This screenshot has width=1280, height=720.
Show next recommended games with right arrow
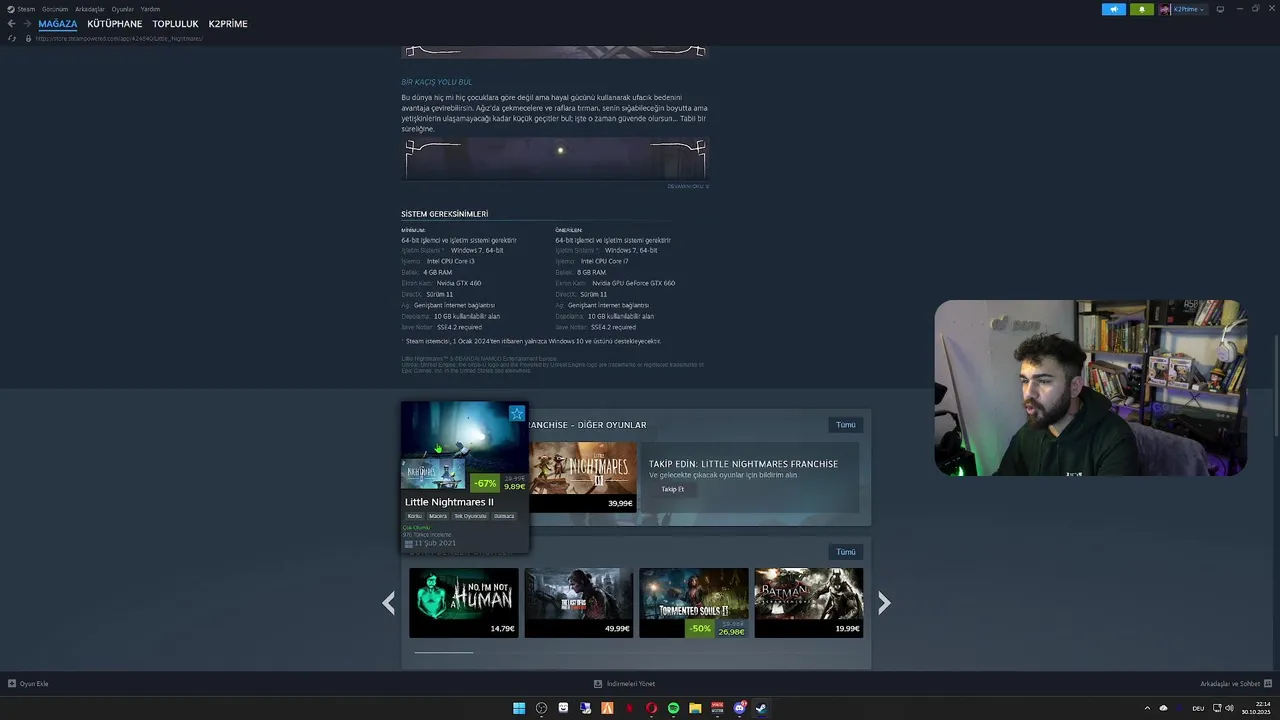point(884,602)
